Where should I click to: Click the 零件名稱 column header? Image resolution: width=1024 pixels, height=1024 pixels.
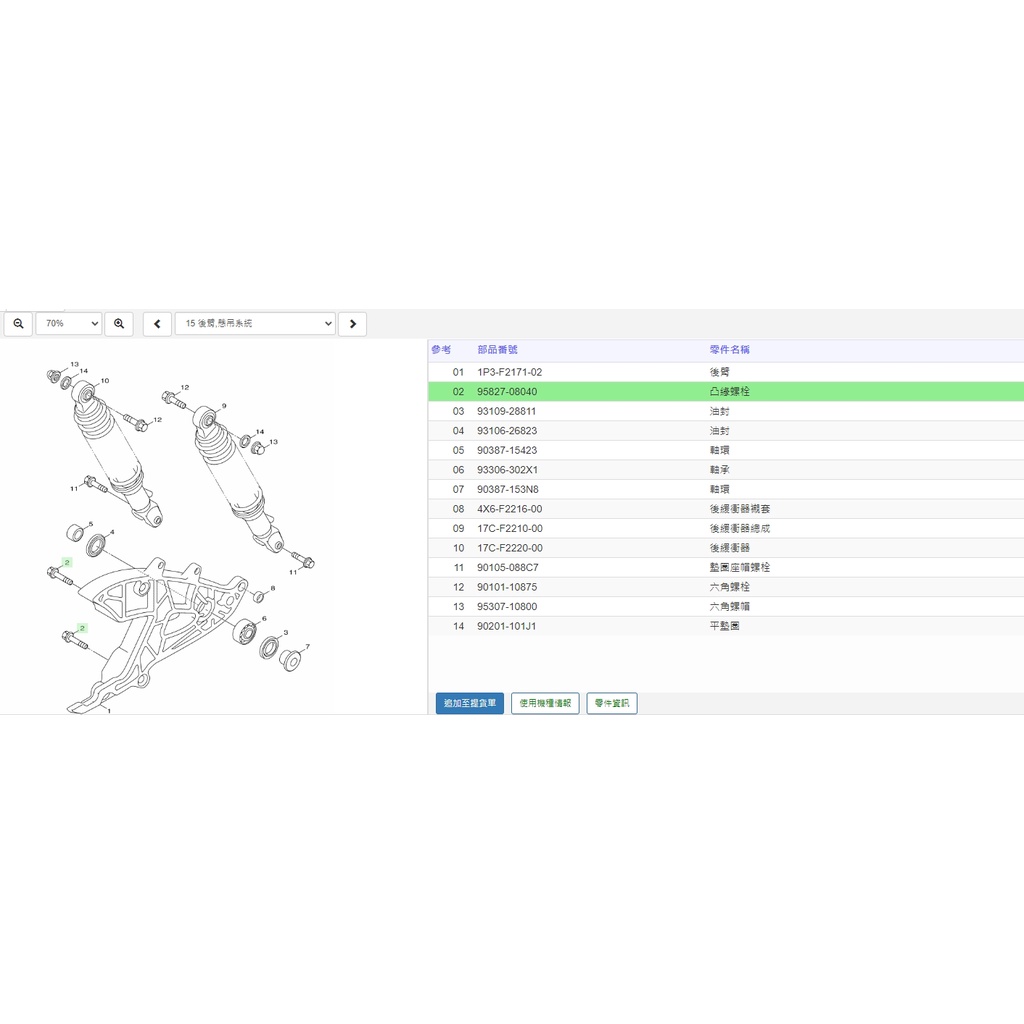pyautogui.click(x=729, y=350)
